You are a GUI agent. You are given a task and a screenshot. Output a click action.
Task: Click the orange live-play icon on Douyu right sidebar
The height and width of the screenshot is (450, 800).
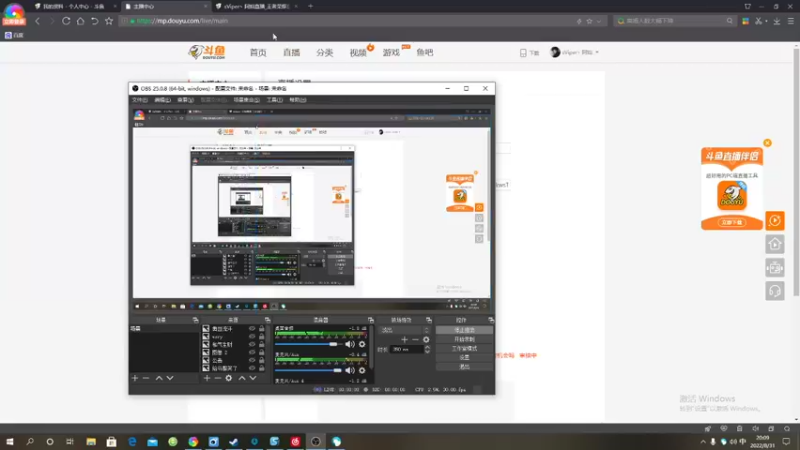(775, 221)
